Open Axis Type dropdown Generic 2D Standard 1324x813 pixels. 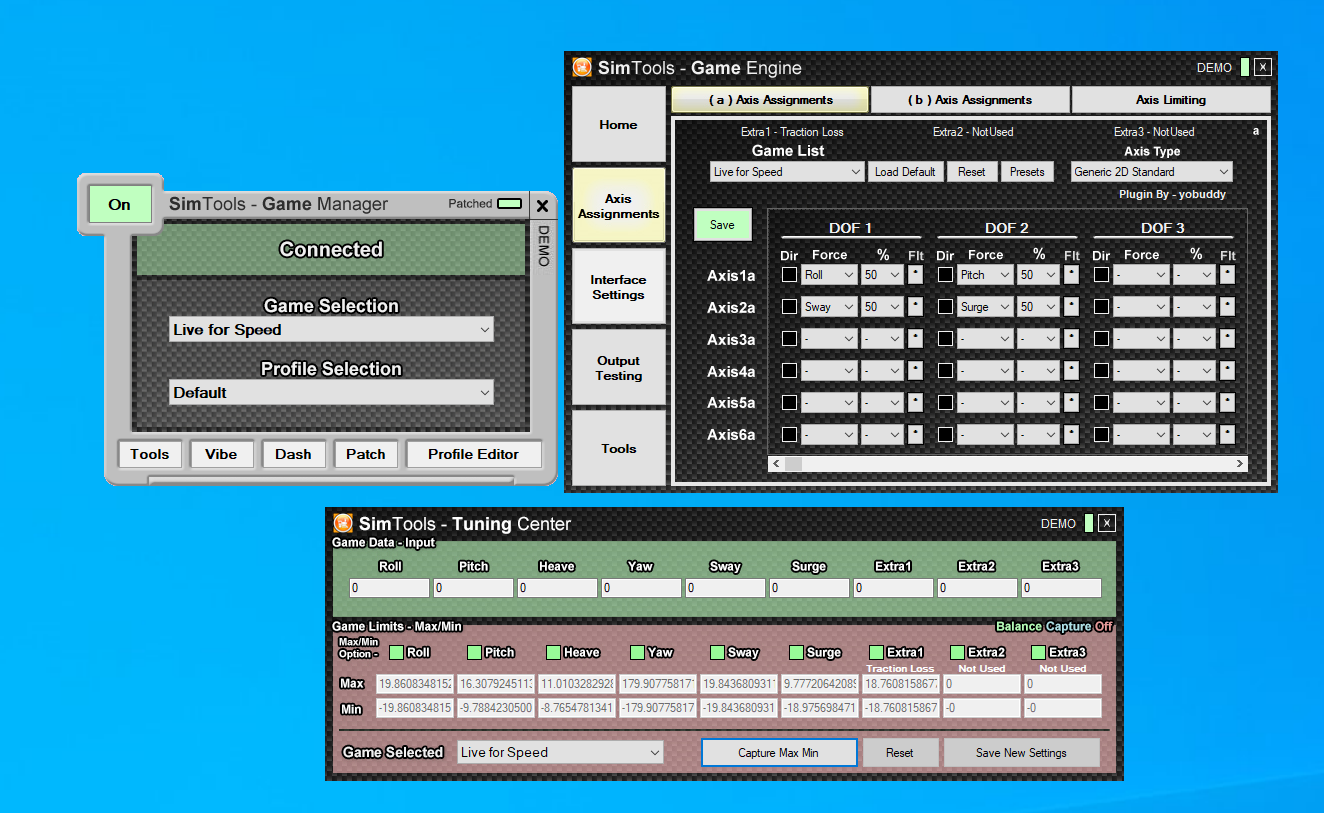coord(1152,172)
